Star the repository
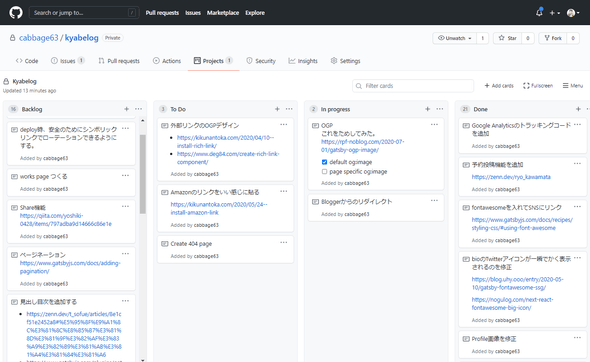The height and width of the screenshot is (362, 590). click(x=507, y=38)
